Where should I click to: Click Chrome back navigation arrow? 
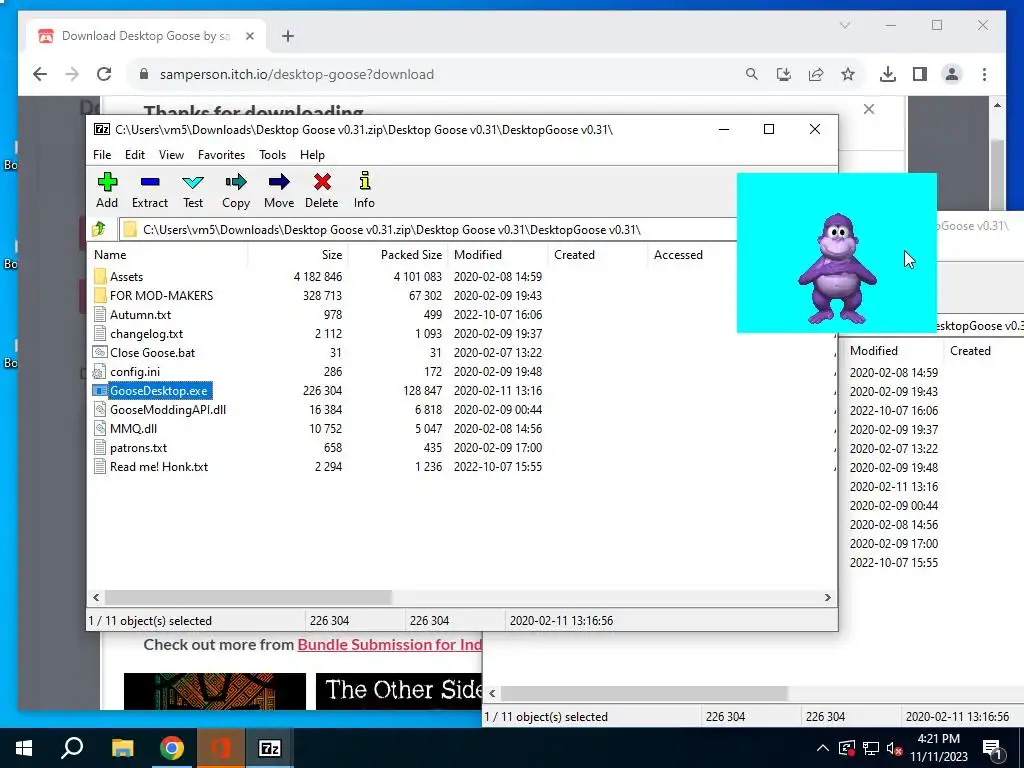pos(40,74)
